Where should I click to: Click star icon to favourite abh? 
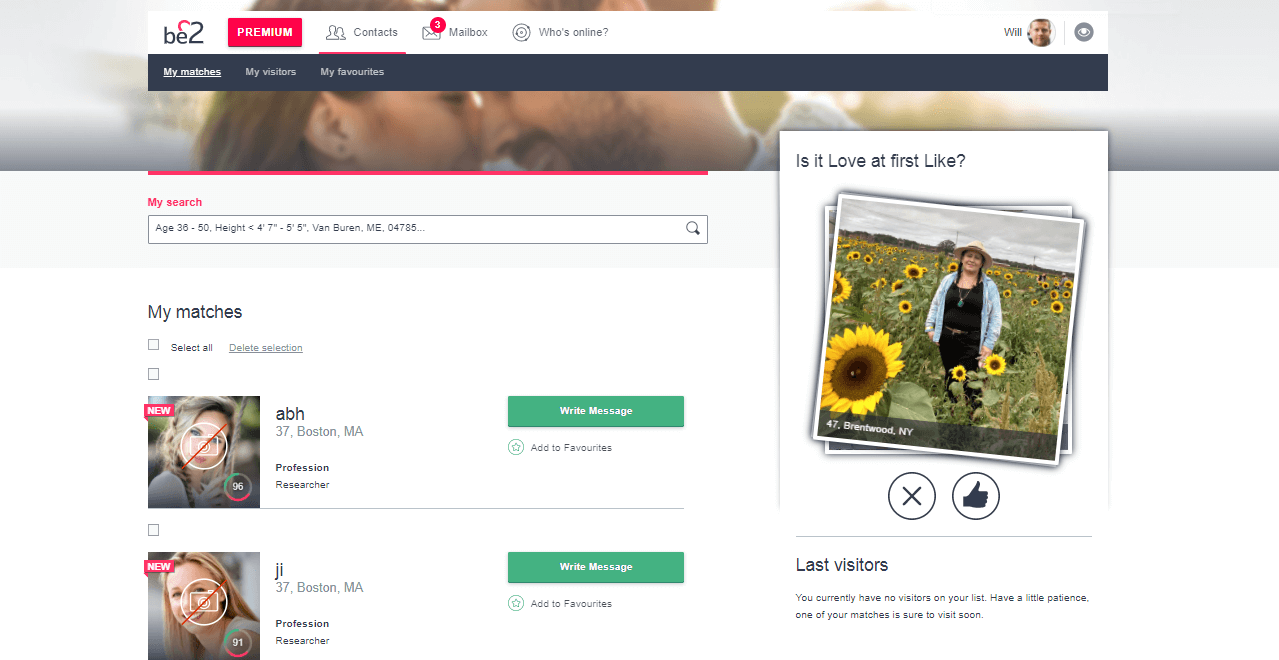coord(516,447)
